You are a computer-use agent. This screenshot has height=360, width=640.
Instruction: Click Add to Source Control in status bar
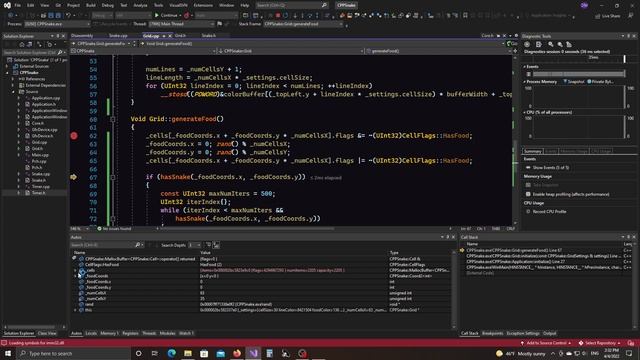547,343
